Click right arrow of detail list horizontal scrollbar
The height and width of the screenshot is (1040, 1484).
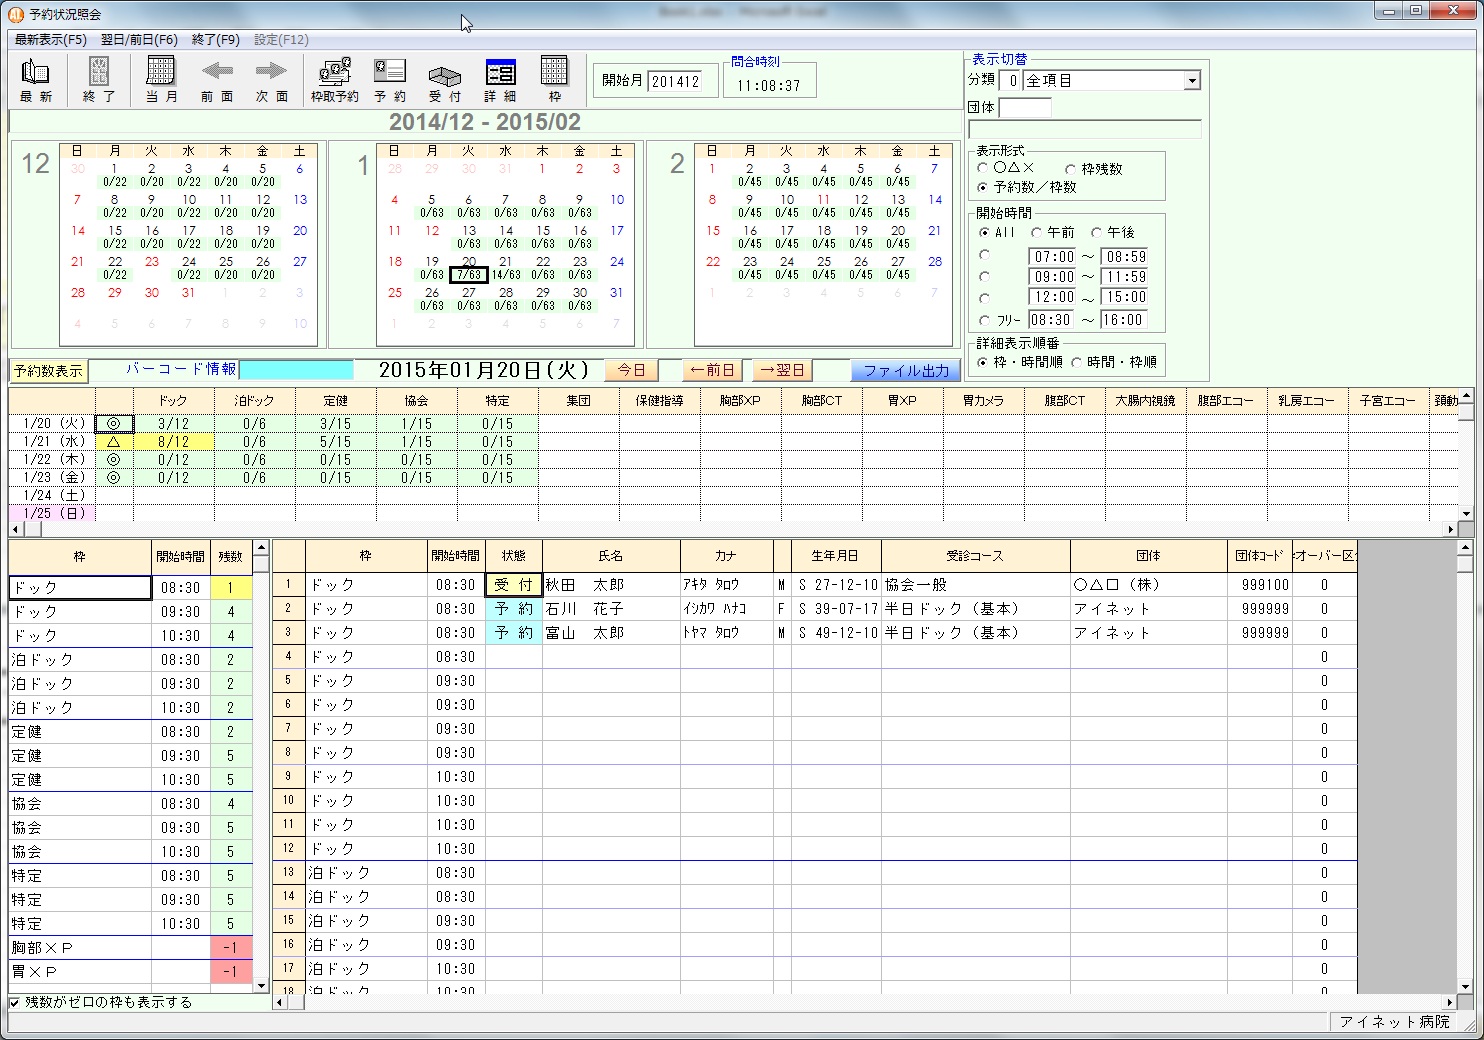1450,1001
